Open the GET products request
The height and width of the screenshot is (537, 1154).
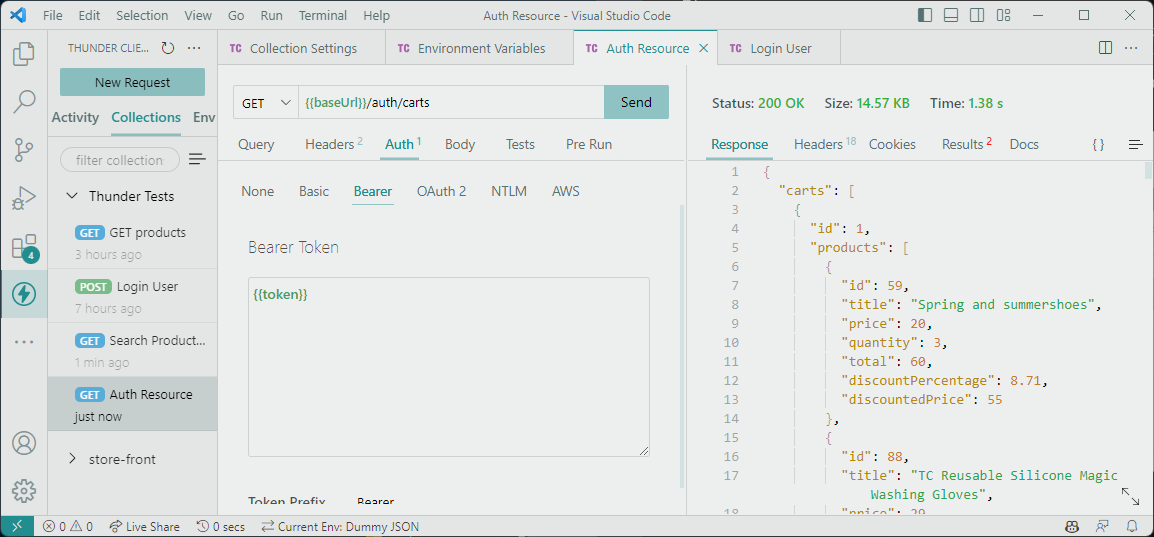132,243
